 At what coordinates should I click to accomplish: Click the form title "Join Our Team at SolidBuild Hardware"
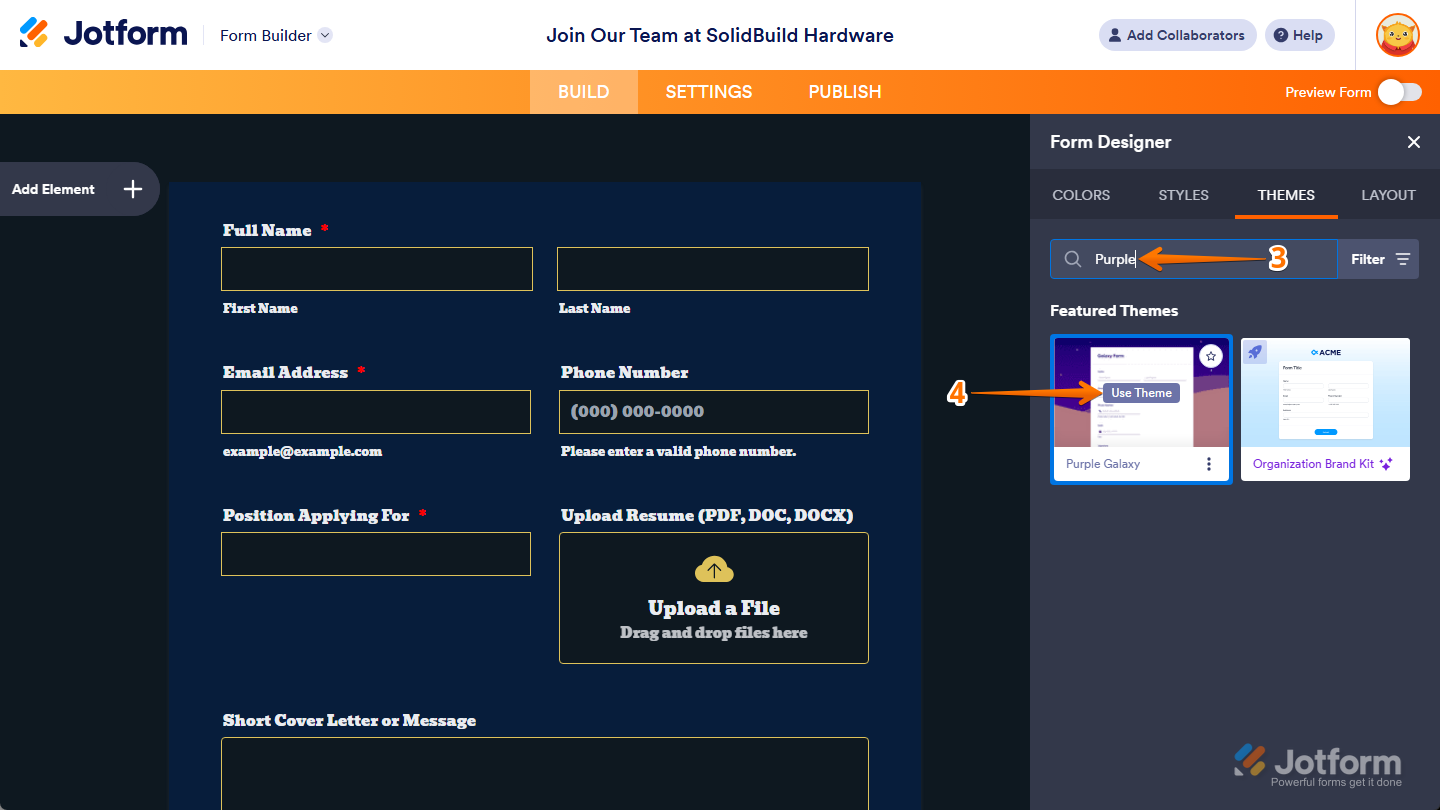coord(720,35)
